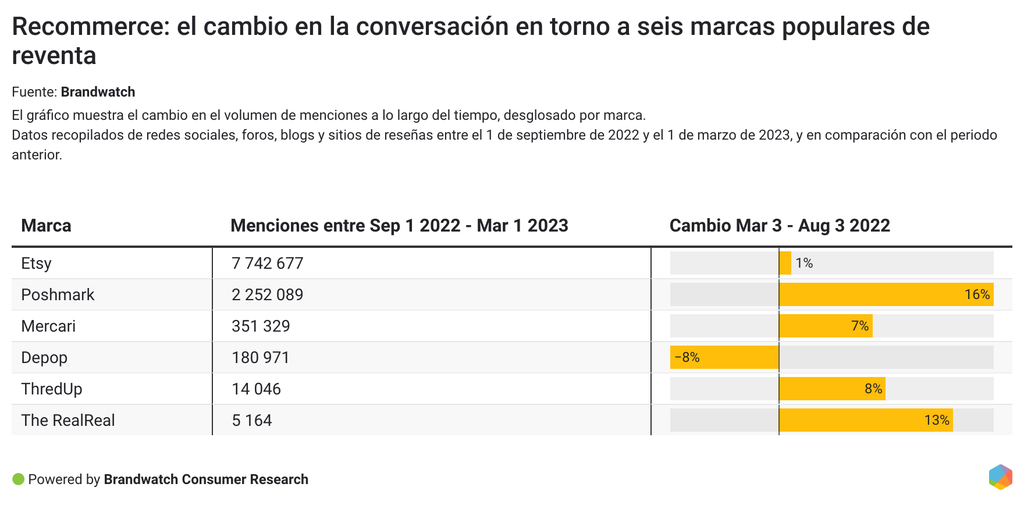Click the Brandwatch hexagon logo icon
Viewport: 1024px width, 505px height.
pyautogui.click(x=1000, y=477)
